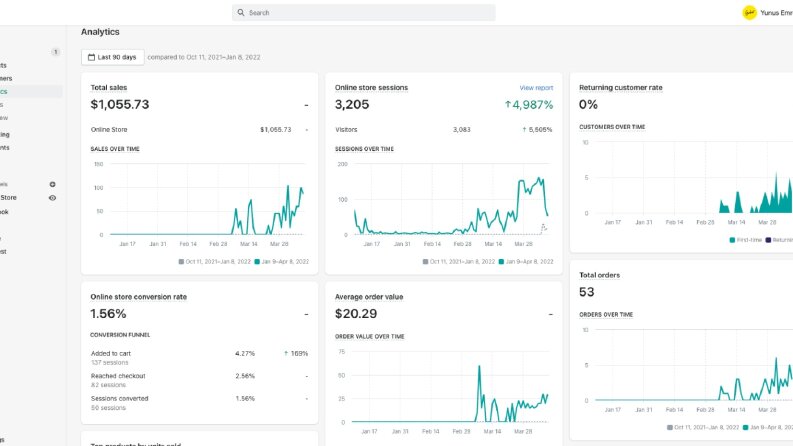Viewport: 793px width, 446px height.
Task: Click the 3,083 visitors count
Action: coord(461,129)
